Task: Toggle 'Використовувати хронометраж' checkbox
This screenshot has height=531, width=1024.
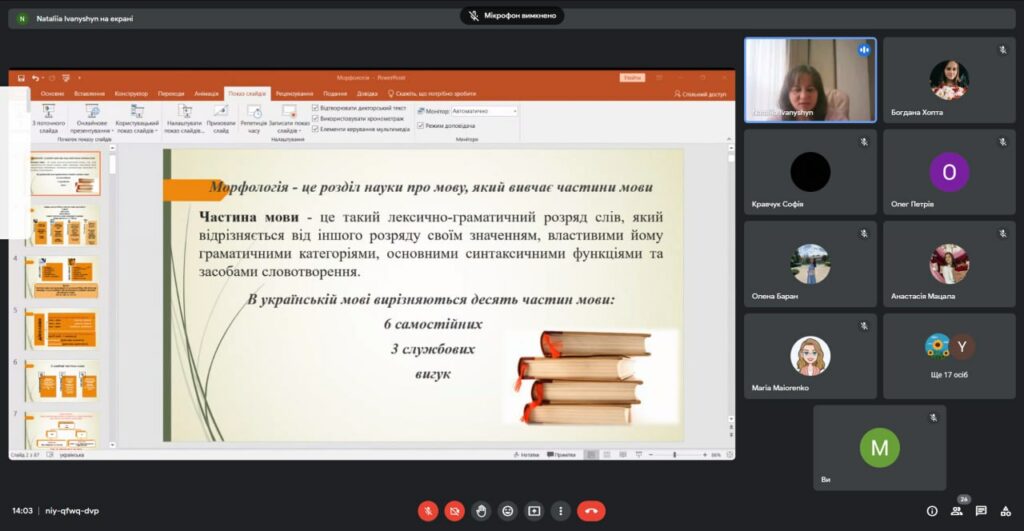Action: (316, 118)
